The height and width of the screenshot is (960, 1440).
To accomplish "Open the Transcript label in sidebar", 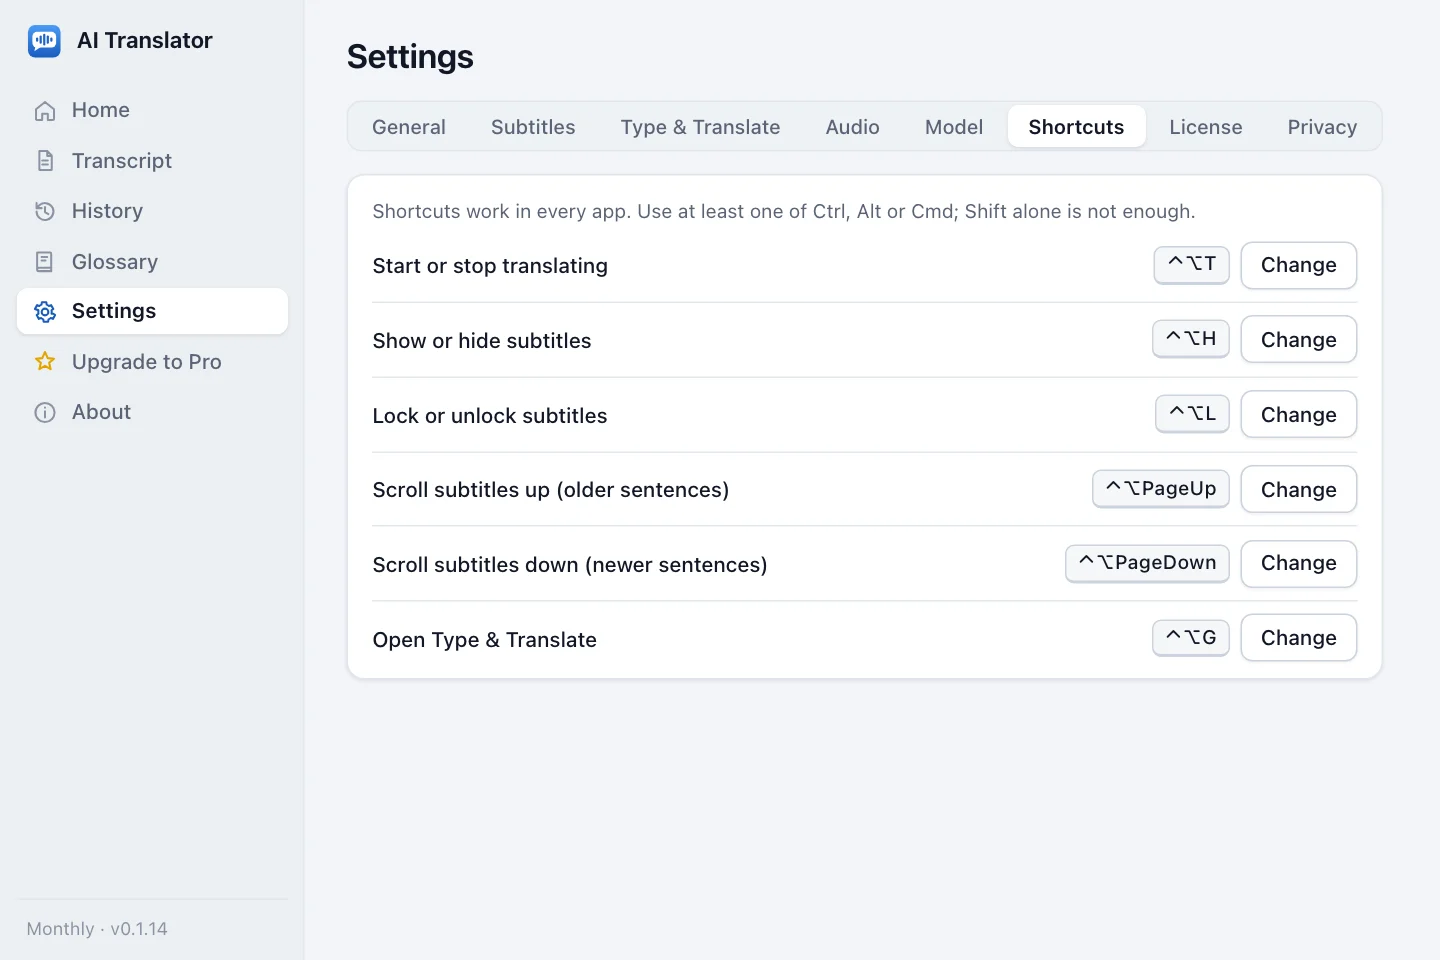I will click(x=122, y=161).
